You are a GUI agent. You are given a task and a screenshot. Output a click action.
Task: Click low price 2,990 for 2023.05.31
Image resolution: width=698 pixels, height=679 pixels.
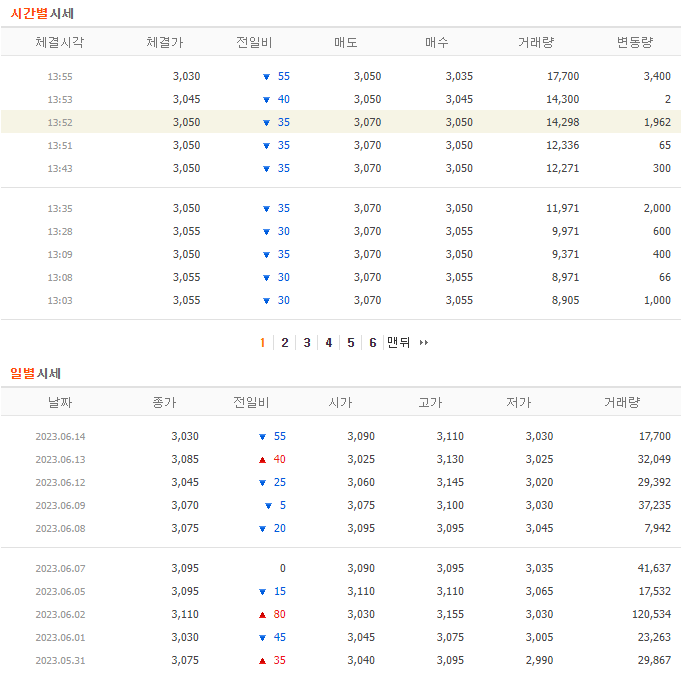point(540,660)
